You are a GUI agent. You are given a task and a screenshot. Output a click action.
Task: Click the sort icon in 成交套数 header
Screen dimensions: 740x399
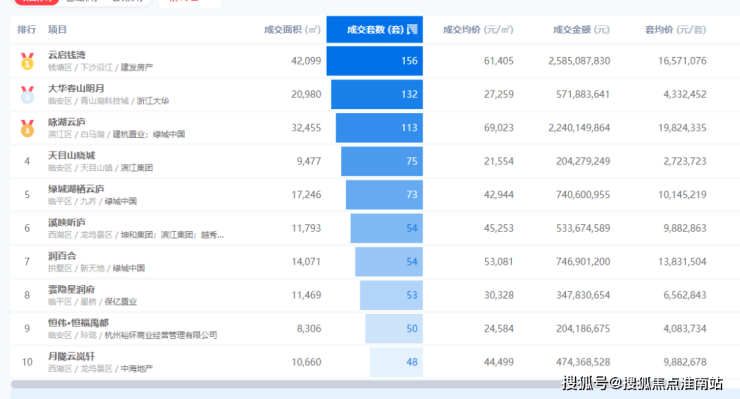412,29
